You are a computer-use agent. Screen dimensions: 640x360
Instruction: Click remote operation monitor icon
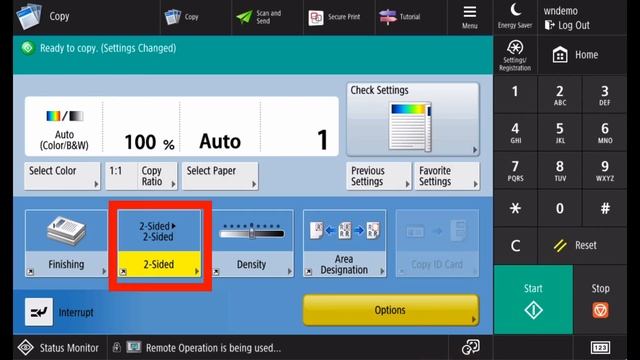point(133,347)
